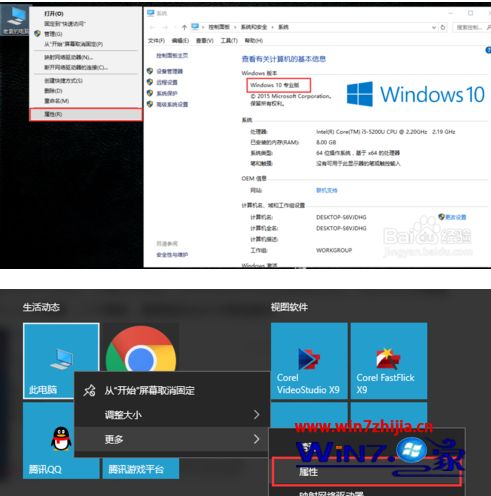Click the Windows 10 专业版 edition text
The height and width of the screenshot is (496, 491).
[275, 85]
